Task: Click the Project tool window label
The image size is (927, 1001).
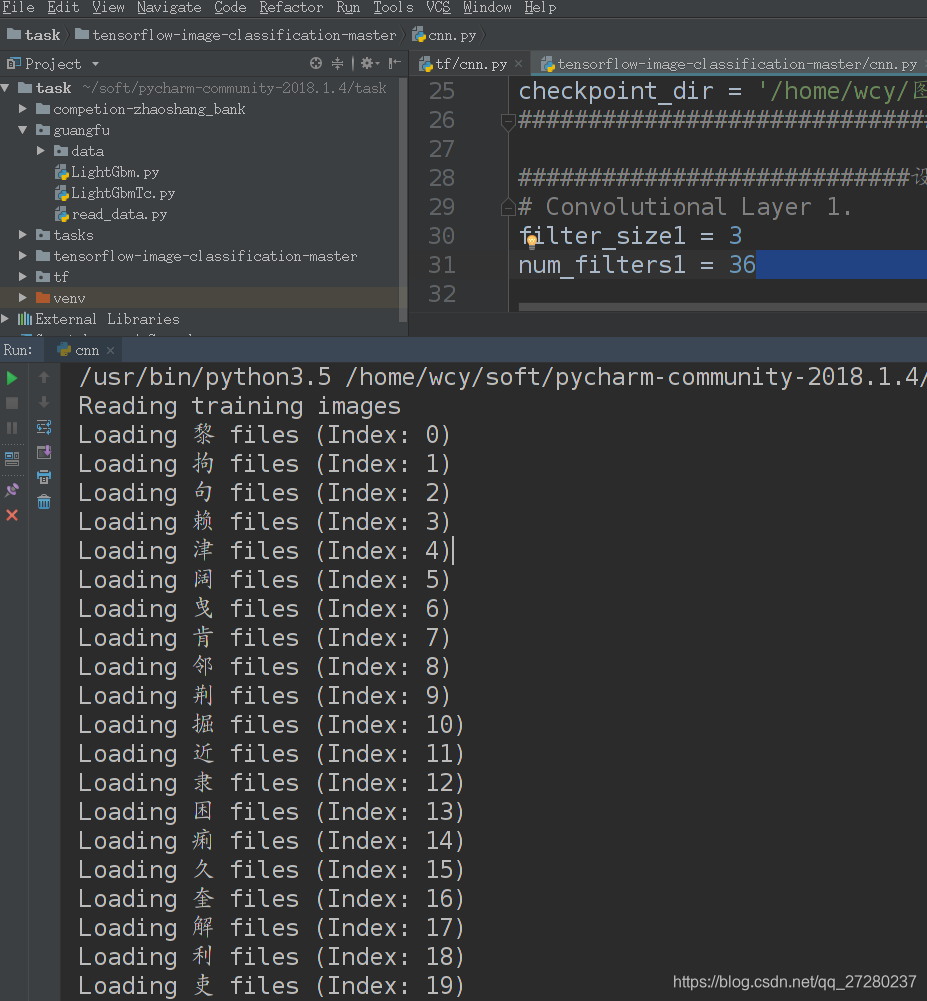Action: (x=44, y=64)
